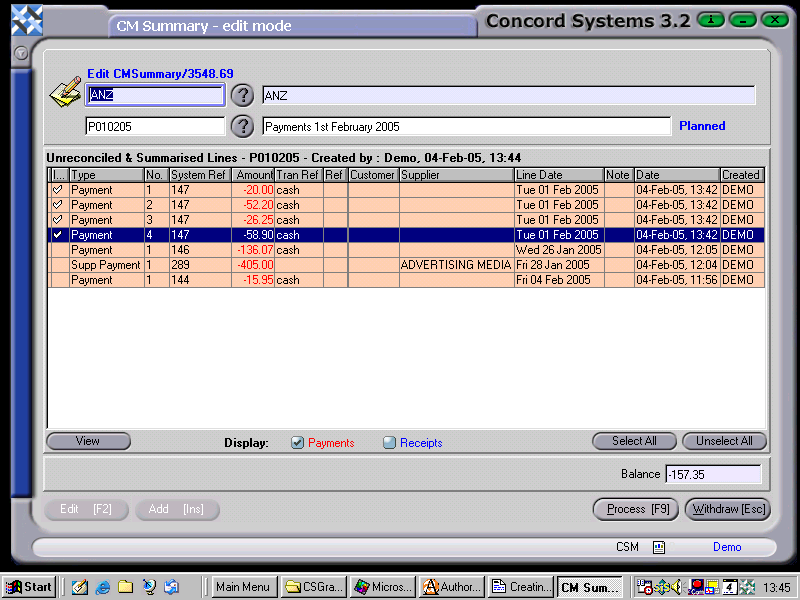The height and width of the screenshot is (600, 800).
Task: Click inside the Balance amount field
Action: (713, 474)
